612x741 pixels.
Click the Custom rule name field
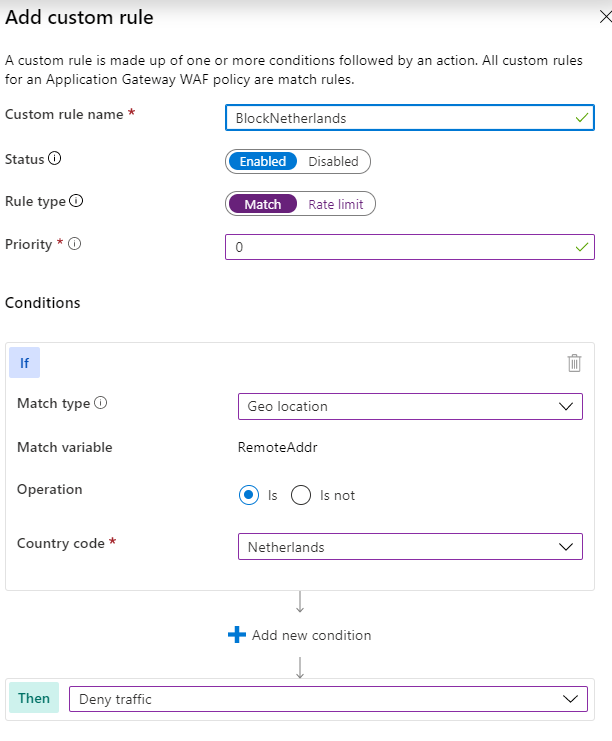tap(410, 118)
